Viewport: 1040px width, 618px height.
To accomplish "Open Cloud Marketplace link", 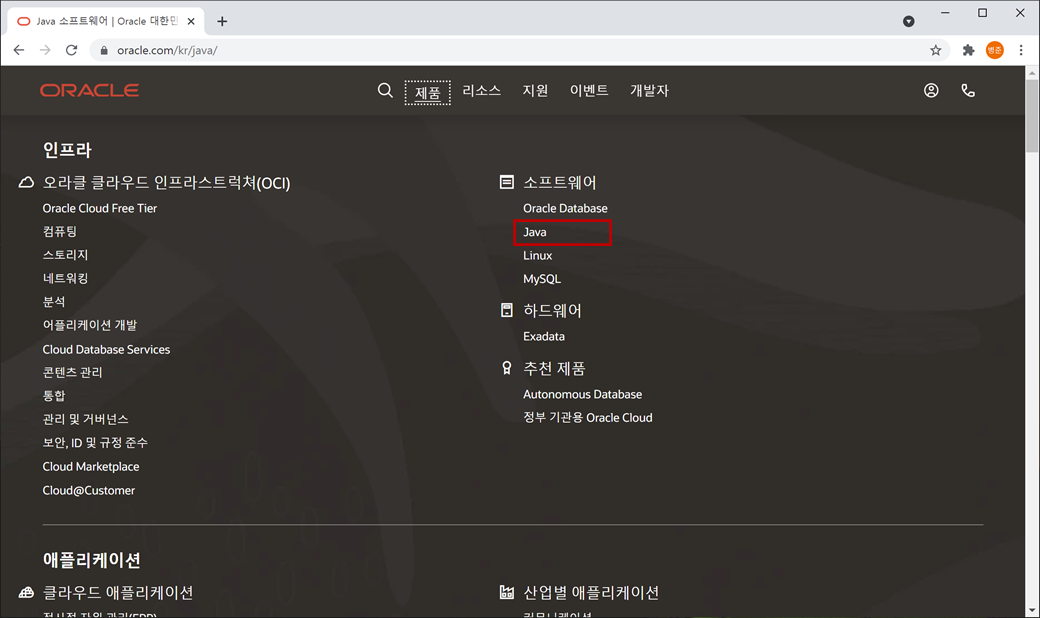I will tap(91, 467).
